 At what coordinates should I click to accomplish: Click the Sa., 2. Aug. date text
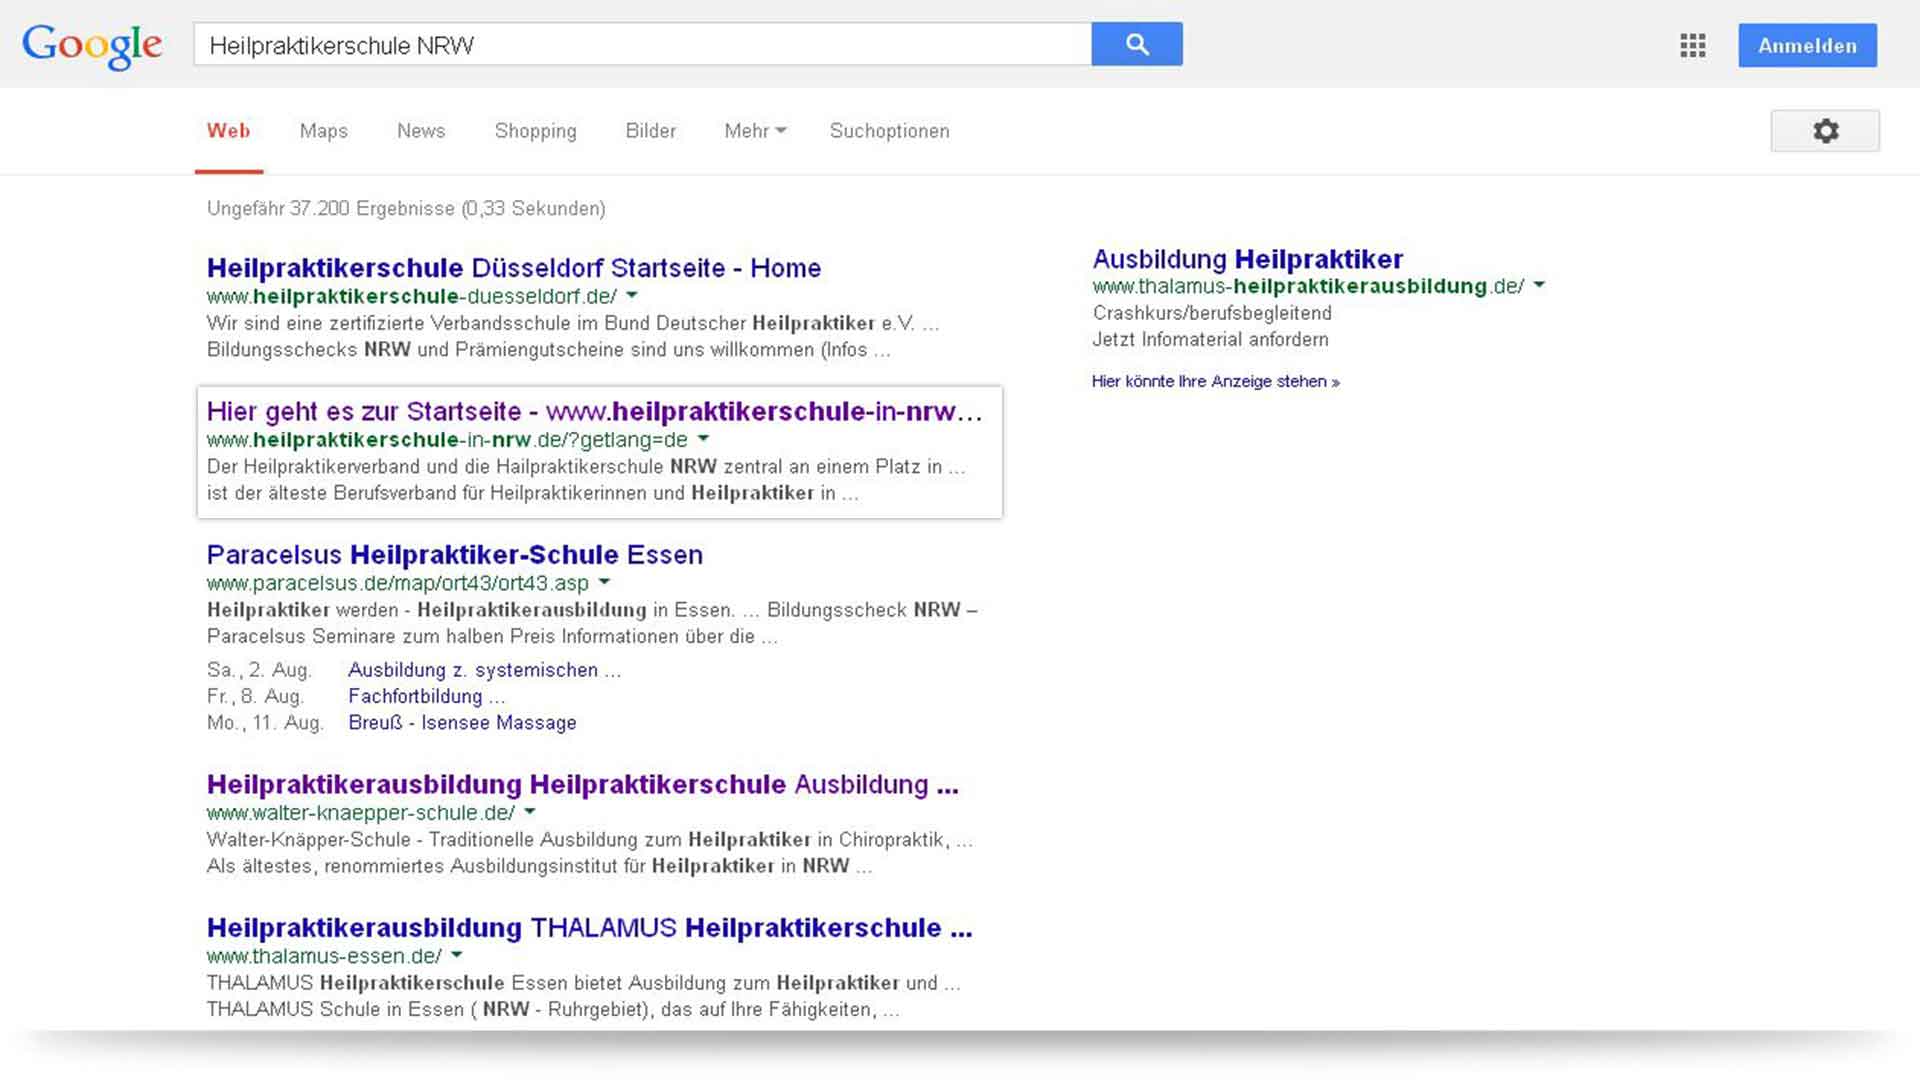coord(259,670)
